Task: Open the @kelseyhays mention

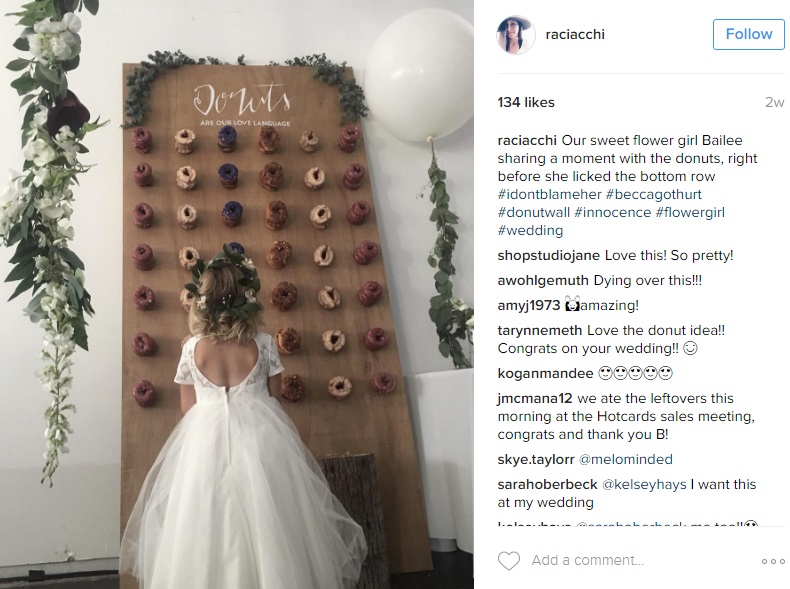Action: [644, 485]
